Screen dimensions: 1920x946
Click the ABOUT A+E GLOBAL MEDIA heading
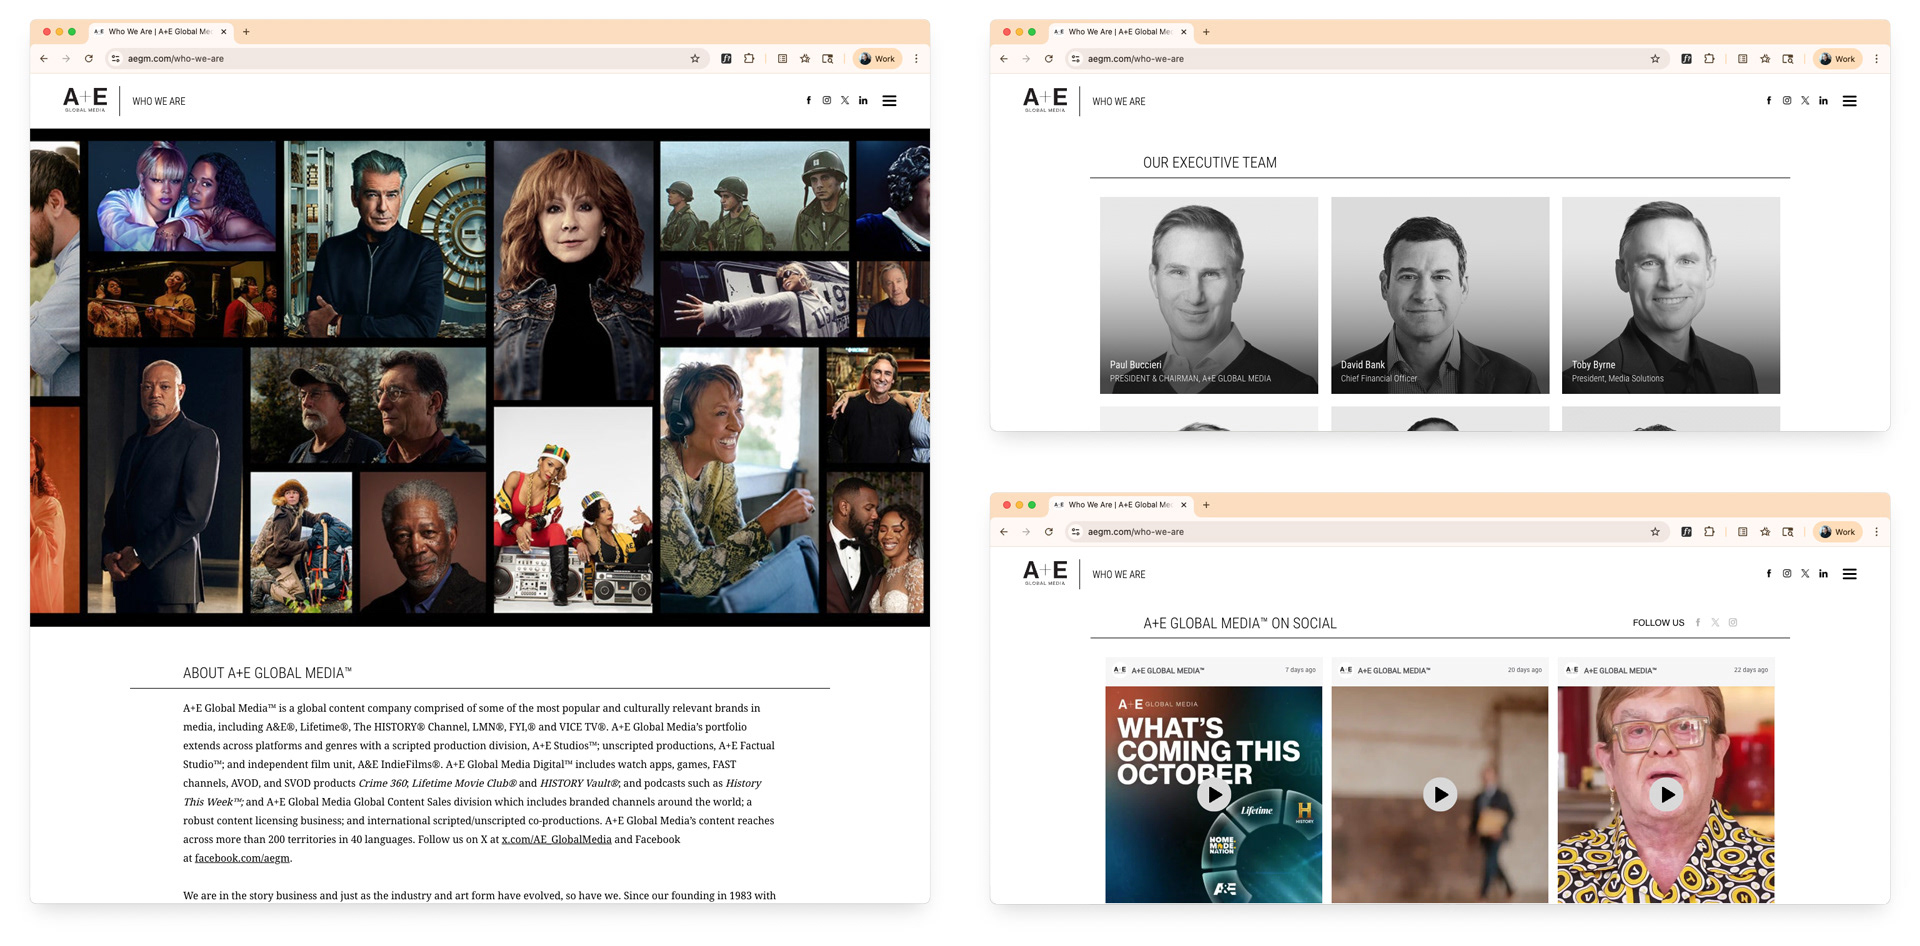pos(267,673)
